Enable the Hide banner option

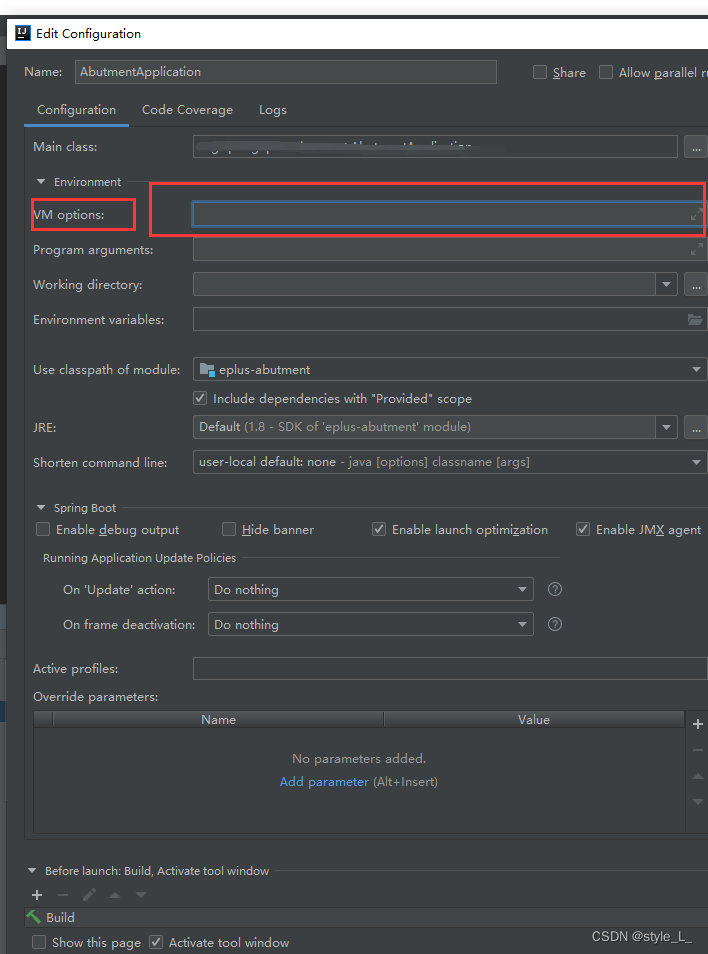click(229, 529)
